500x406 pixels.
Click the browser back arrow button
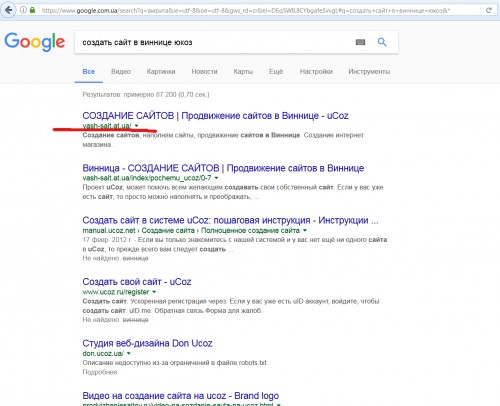click(x=8, y=10)
